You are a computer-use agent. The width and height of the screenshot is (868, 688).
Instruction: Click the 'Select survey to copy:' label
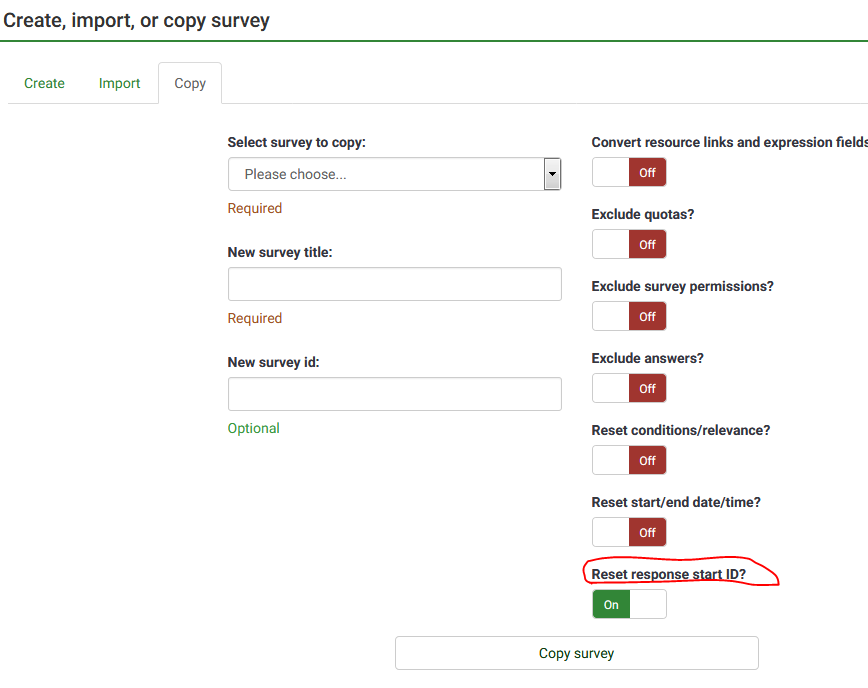(x=296, y=142)
